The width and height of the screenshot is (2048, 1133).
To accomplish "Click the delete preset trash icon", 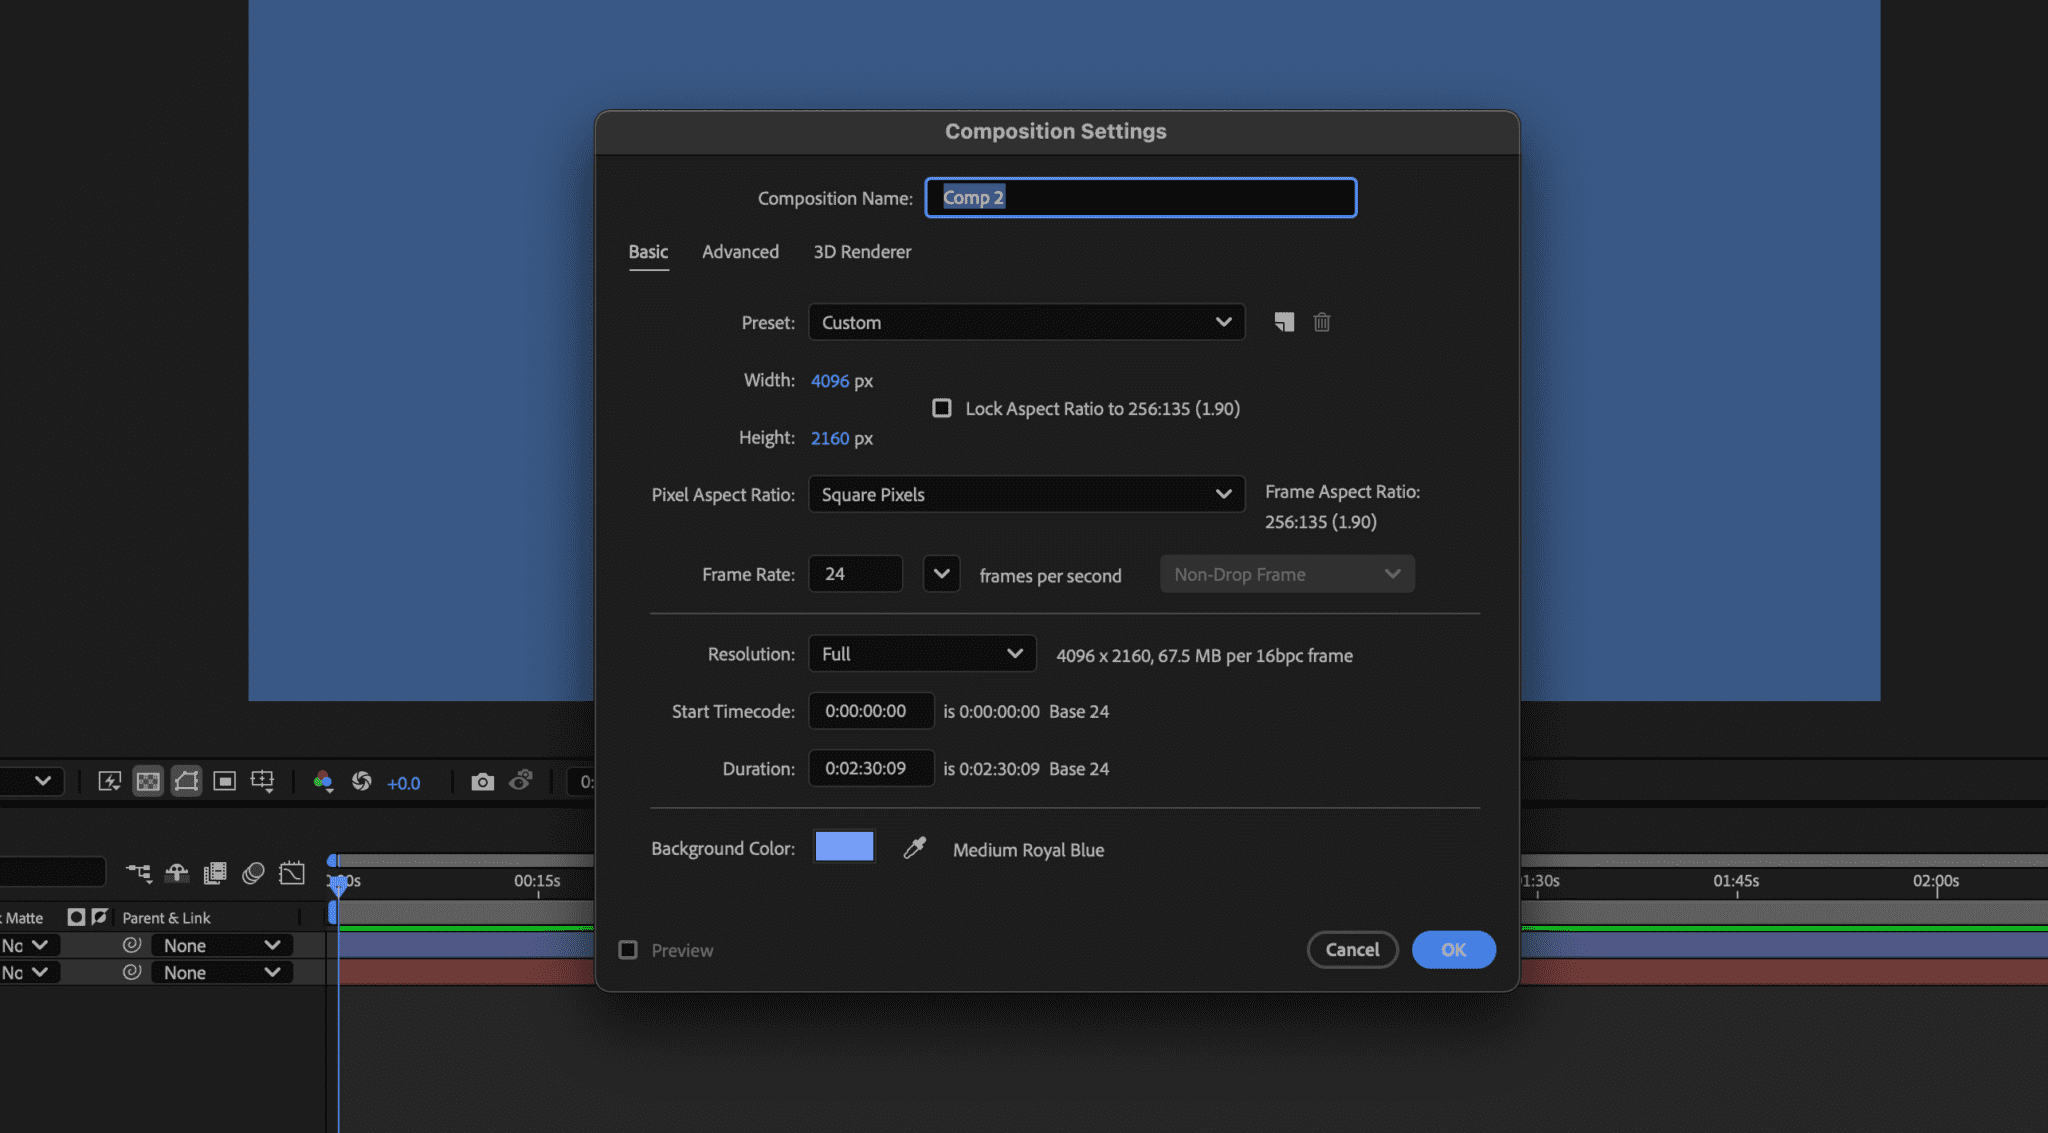I will 1322,322.
